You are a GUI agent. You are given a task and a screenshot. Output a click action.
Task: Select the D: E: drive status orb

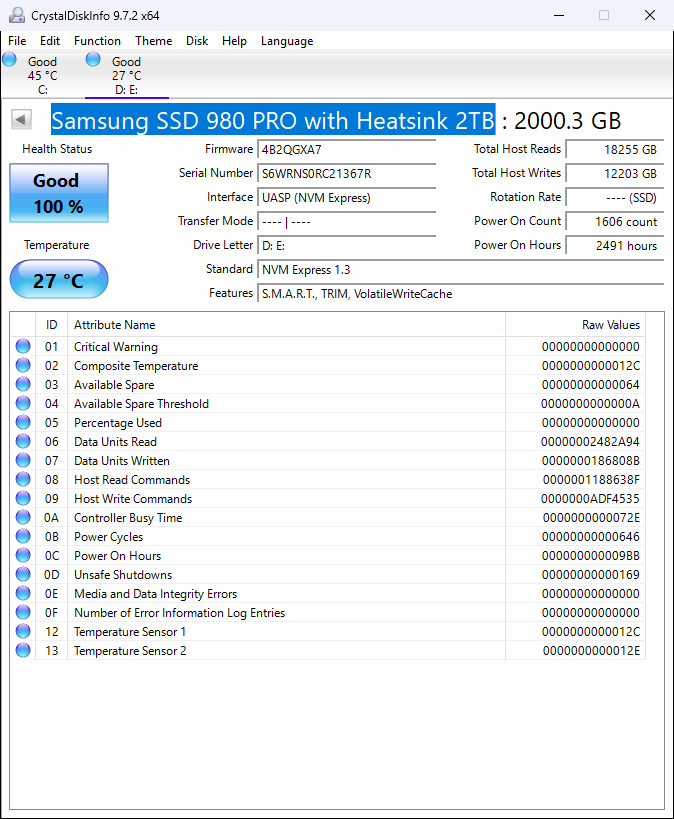point(93,60)
